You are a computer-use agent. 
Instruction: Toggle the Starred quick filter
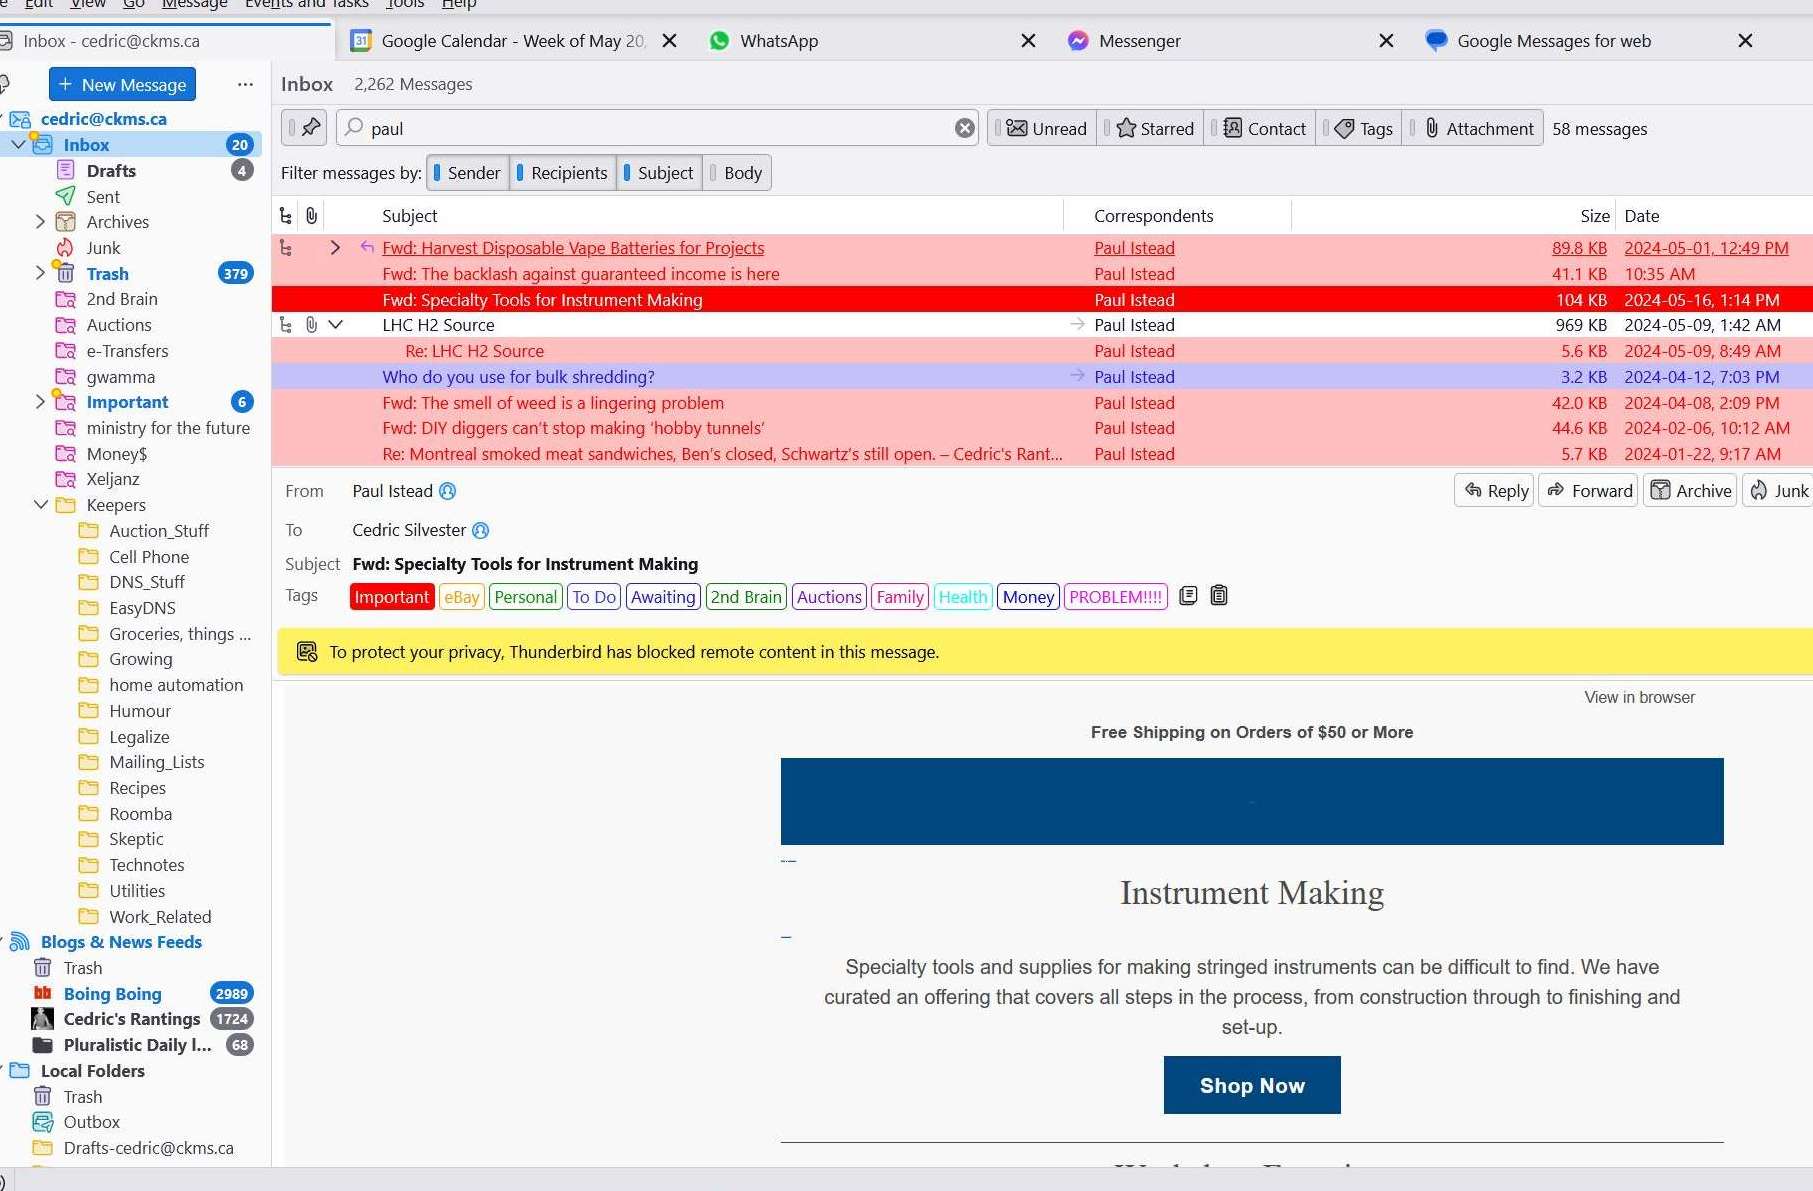(x=1155, y=128)
